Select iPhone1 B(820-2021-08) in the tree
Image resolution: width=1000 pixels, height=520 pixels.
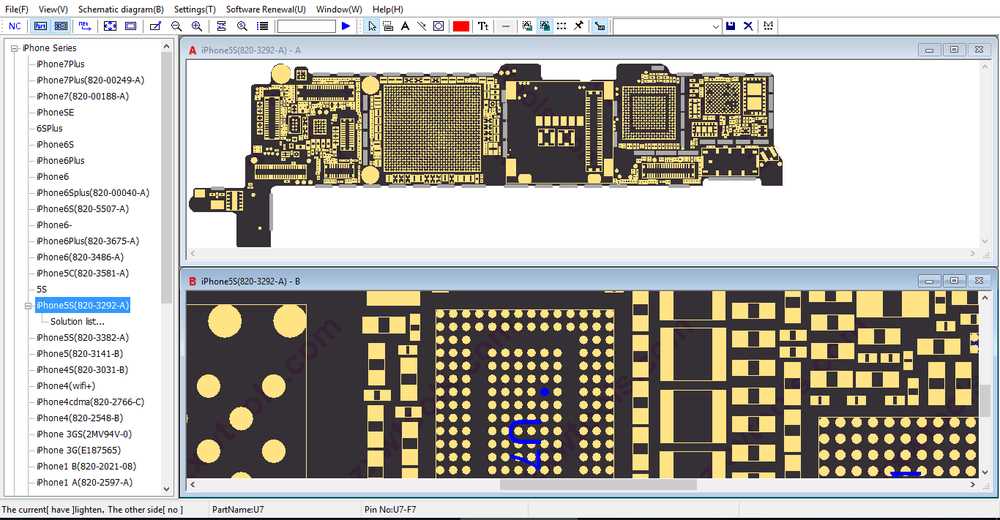pos(86,466)
